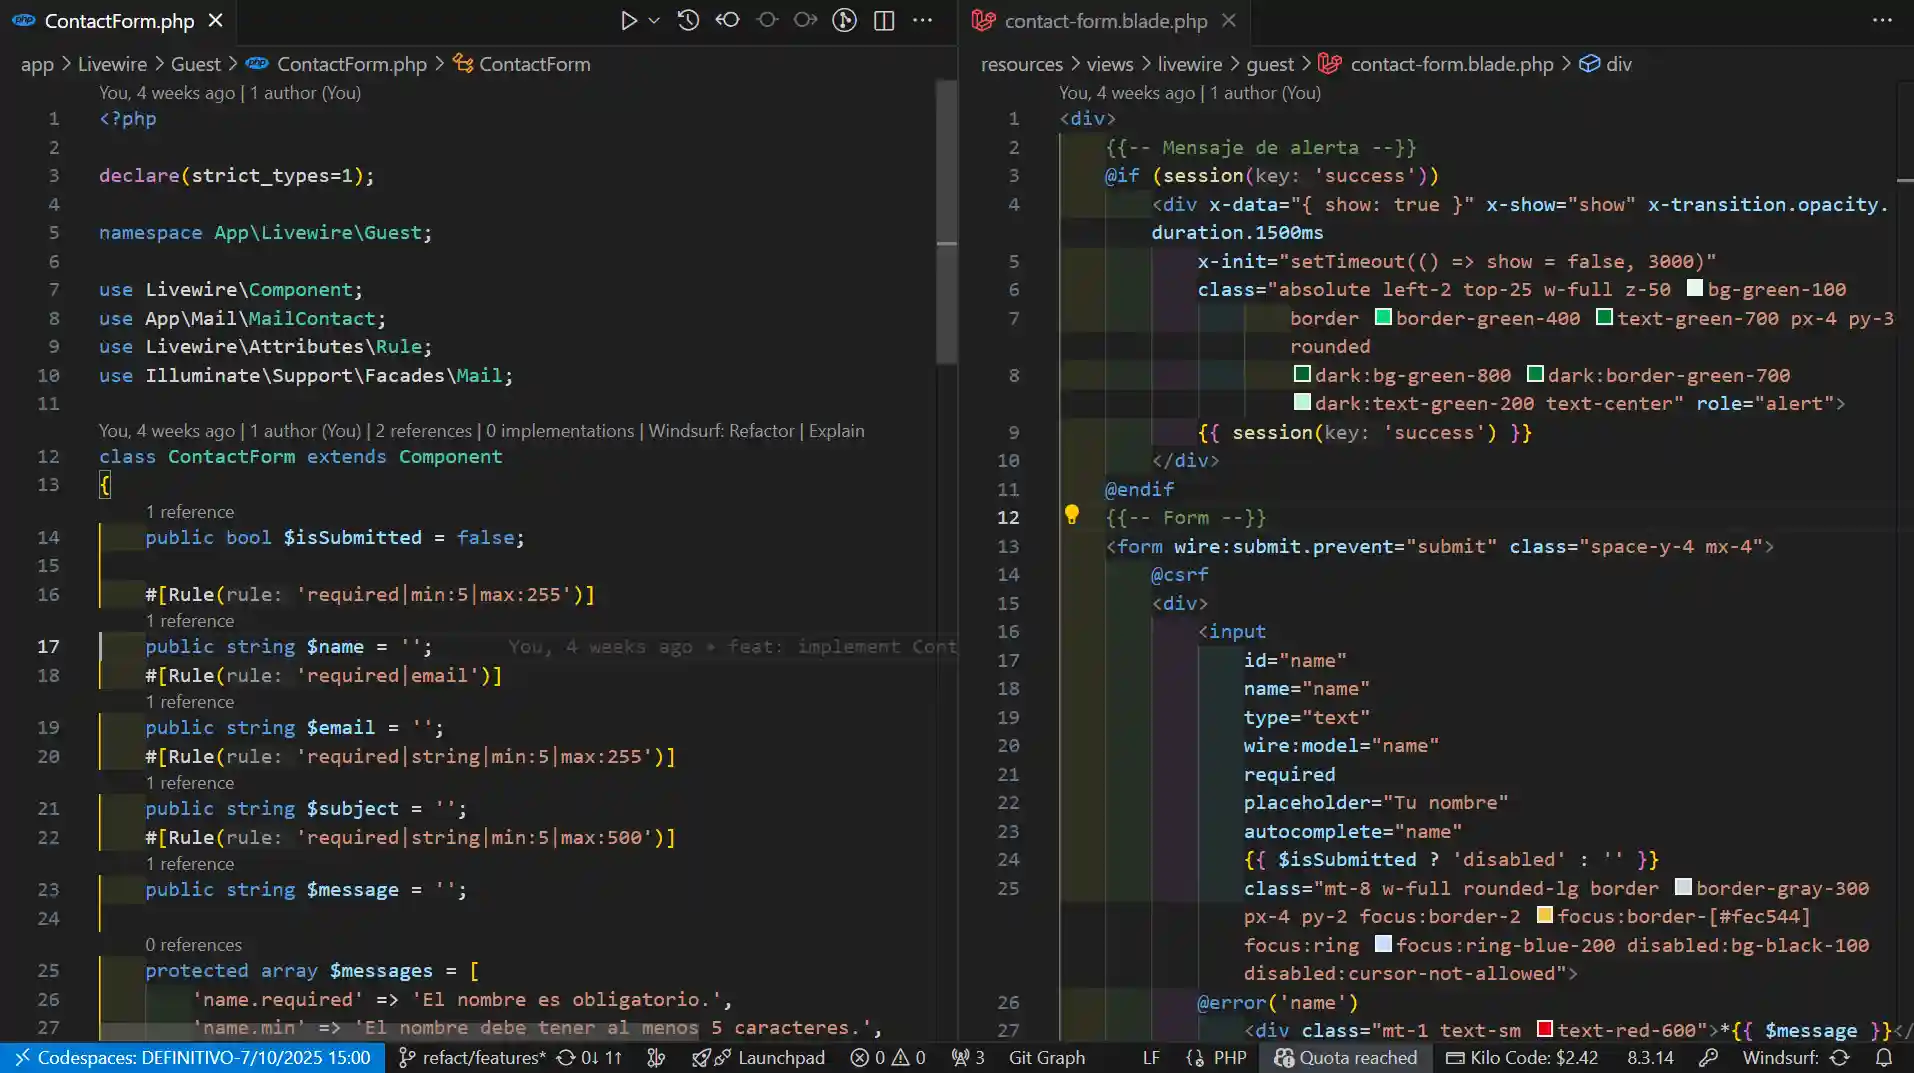
Task: Open the Codespaces remote indicator
Action: tap(192, 1057)
